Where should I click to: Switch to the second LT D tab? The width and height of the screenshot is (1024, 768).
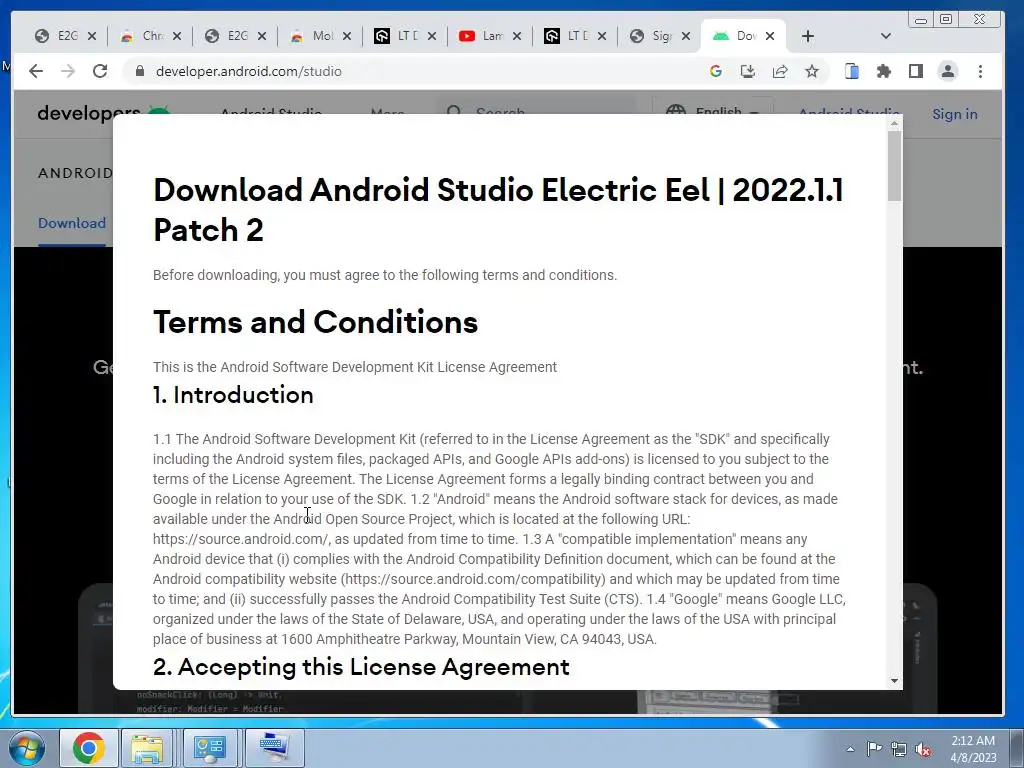click(x=574, y=36)
